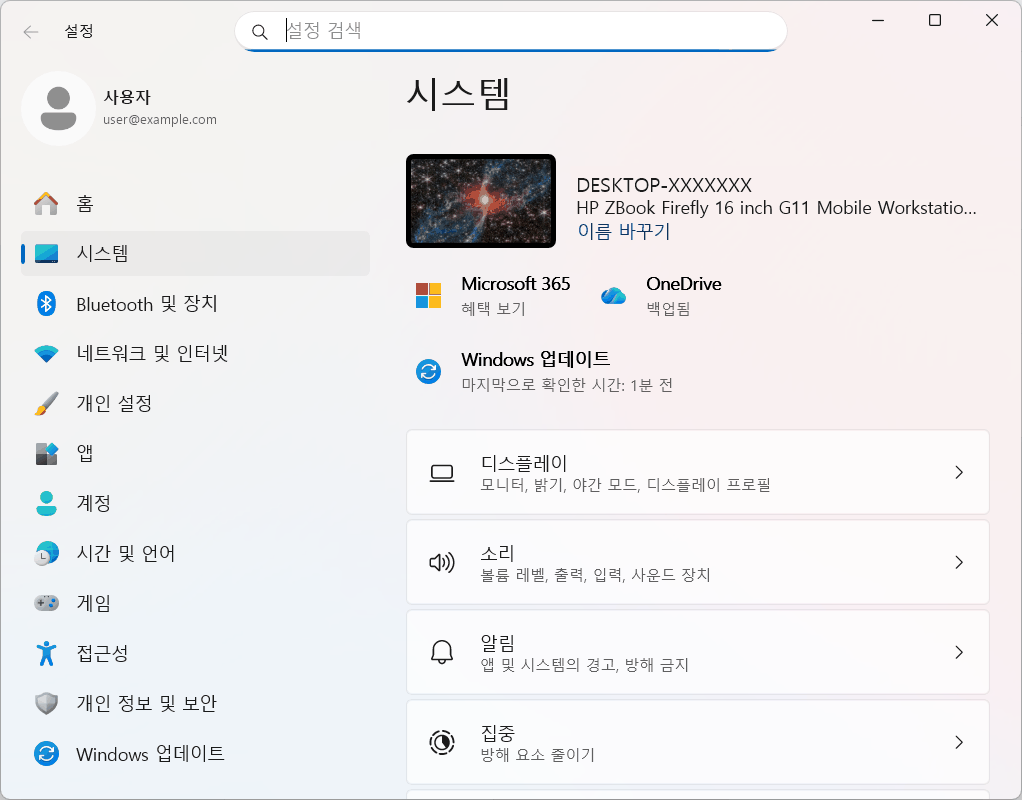Click the 디스플레이 laptop icon
This screenshot has width=1022, height=800.
click(442, 473)
